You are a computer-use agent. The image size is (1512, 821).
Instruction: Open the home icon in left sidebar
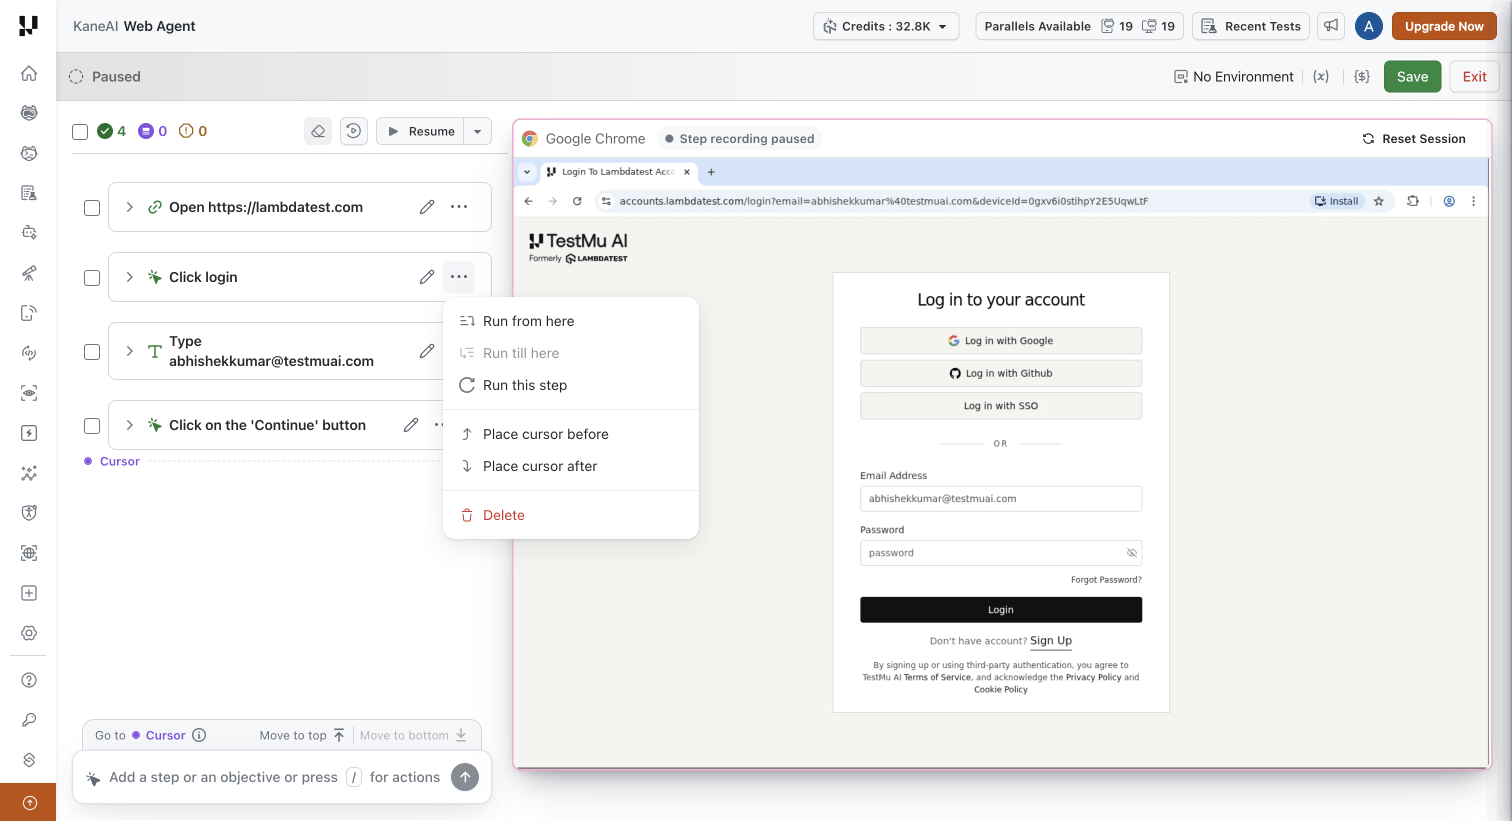point(29,73)
